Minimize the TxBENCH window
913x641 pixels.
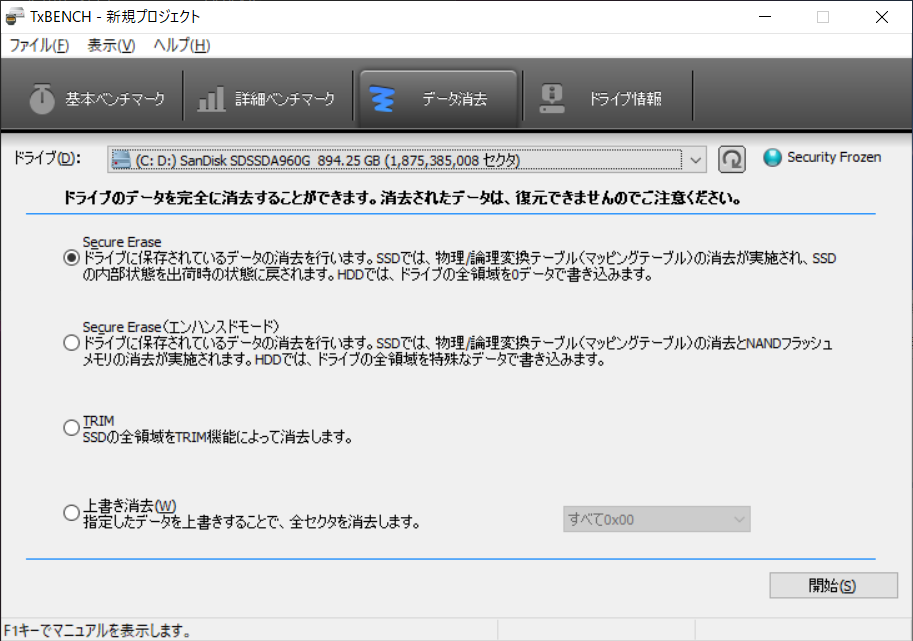point(765,17)
